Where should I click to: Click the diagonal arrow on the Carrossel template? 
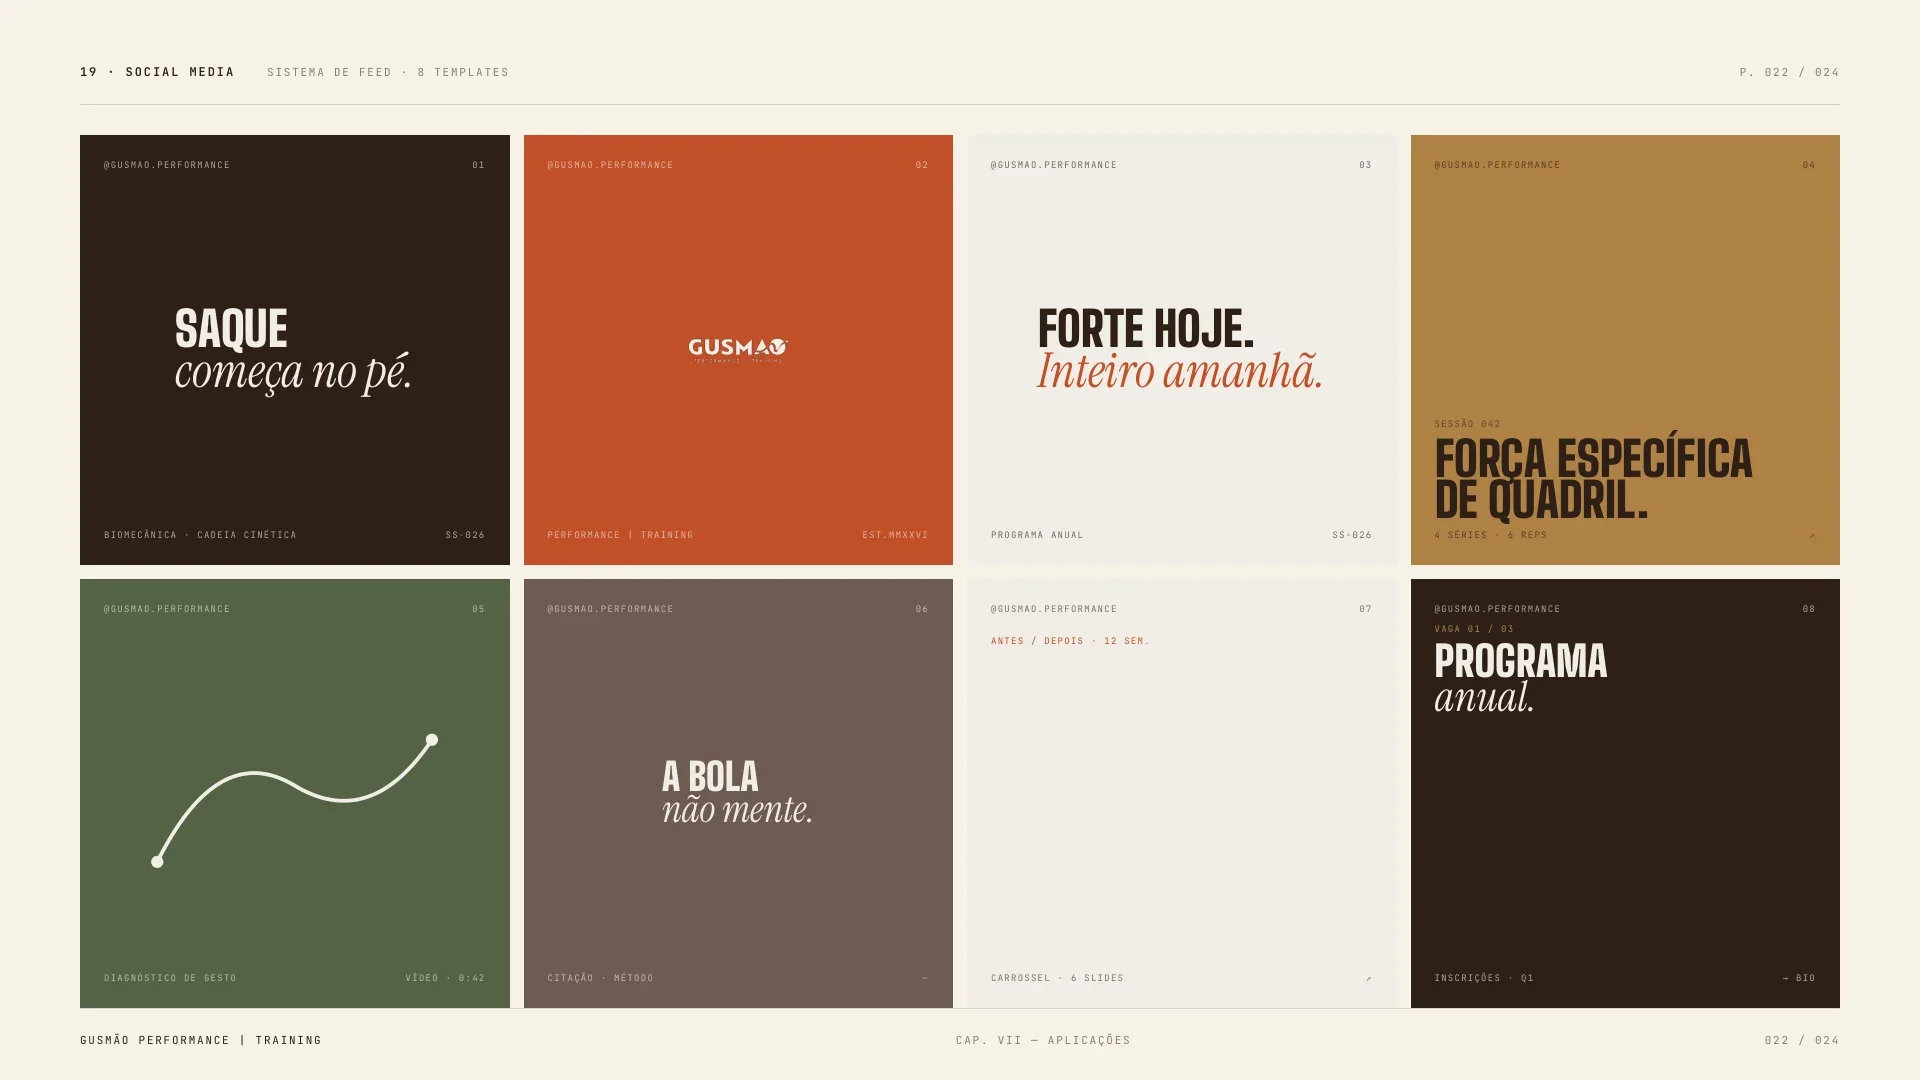(1368, 978)
